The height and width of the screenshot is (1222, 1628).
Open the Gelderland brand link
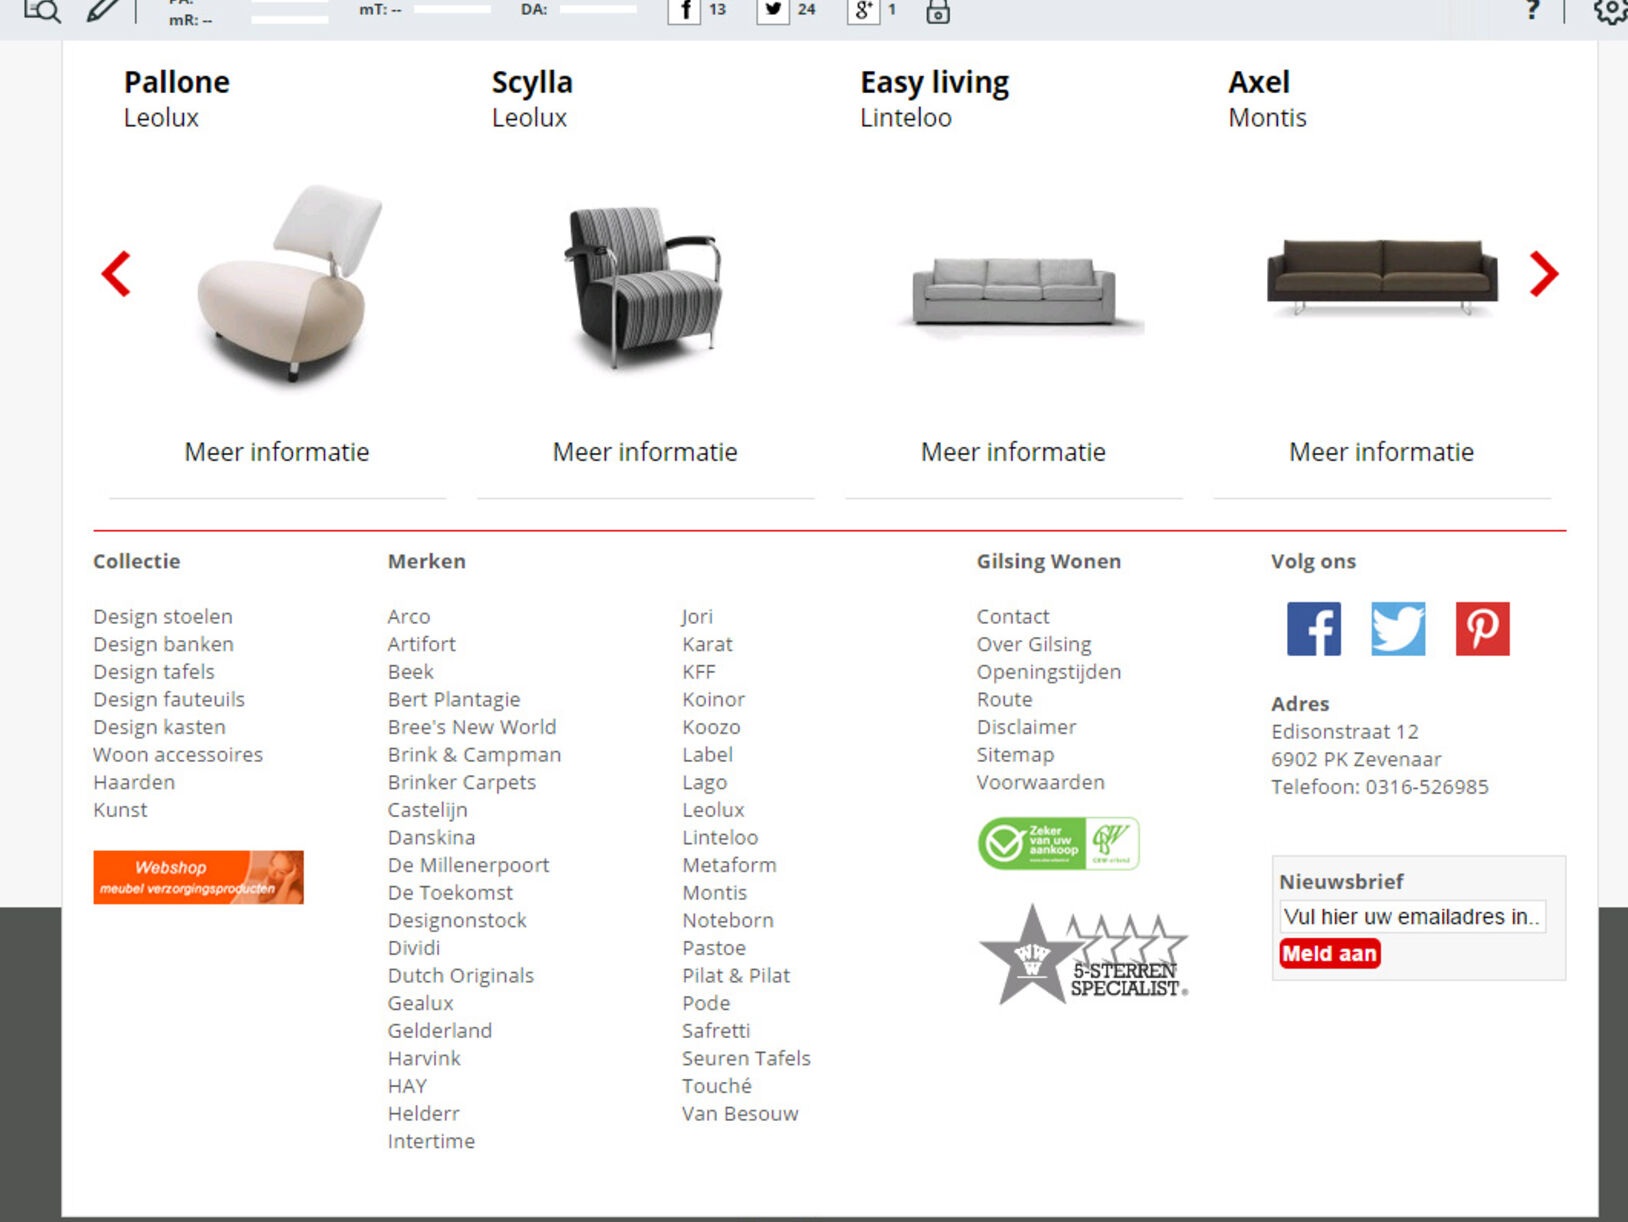440,1030
